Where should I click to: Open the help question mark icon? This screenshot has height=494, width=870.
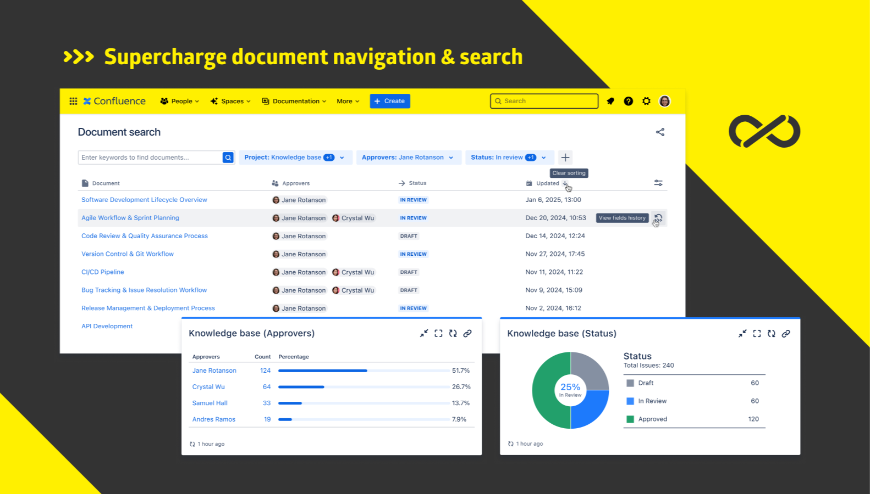(x=628, y=101)
